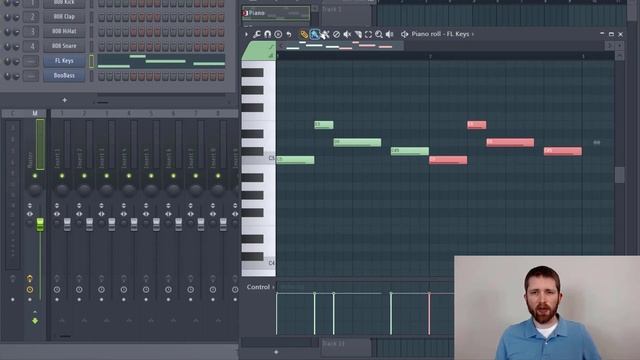Toggle the first step button of 808 Clap
The image size is (640, 360).
coord(102,18)
